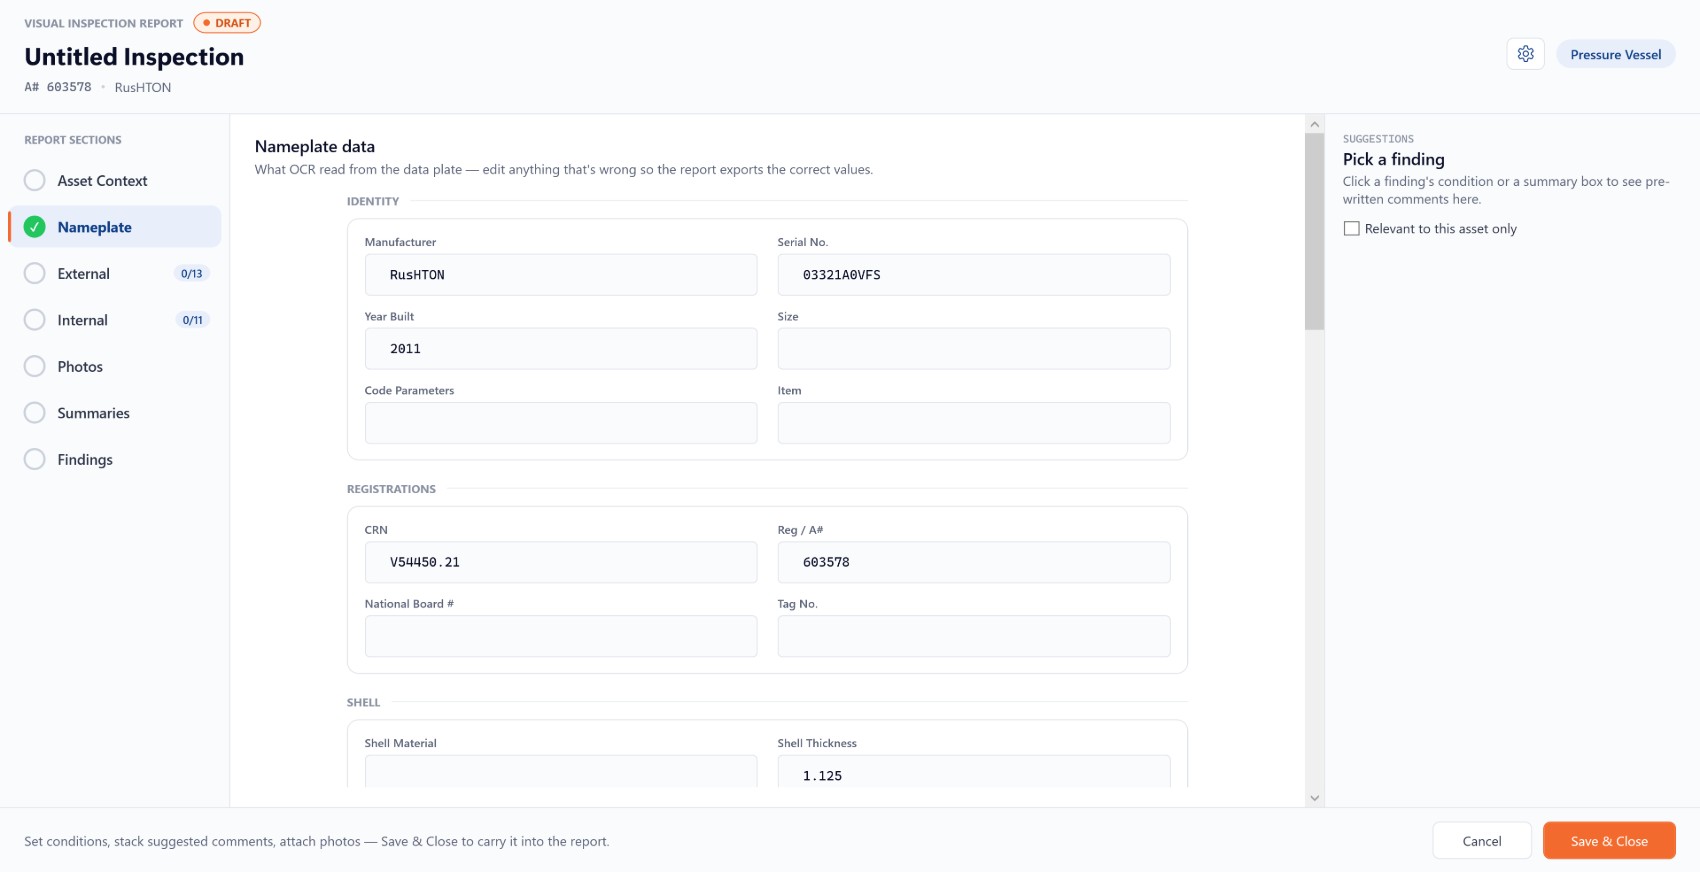Open the Asset Context section
Viewport: 1700px width, 872px height.
tap(115, 180)
